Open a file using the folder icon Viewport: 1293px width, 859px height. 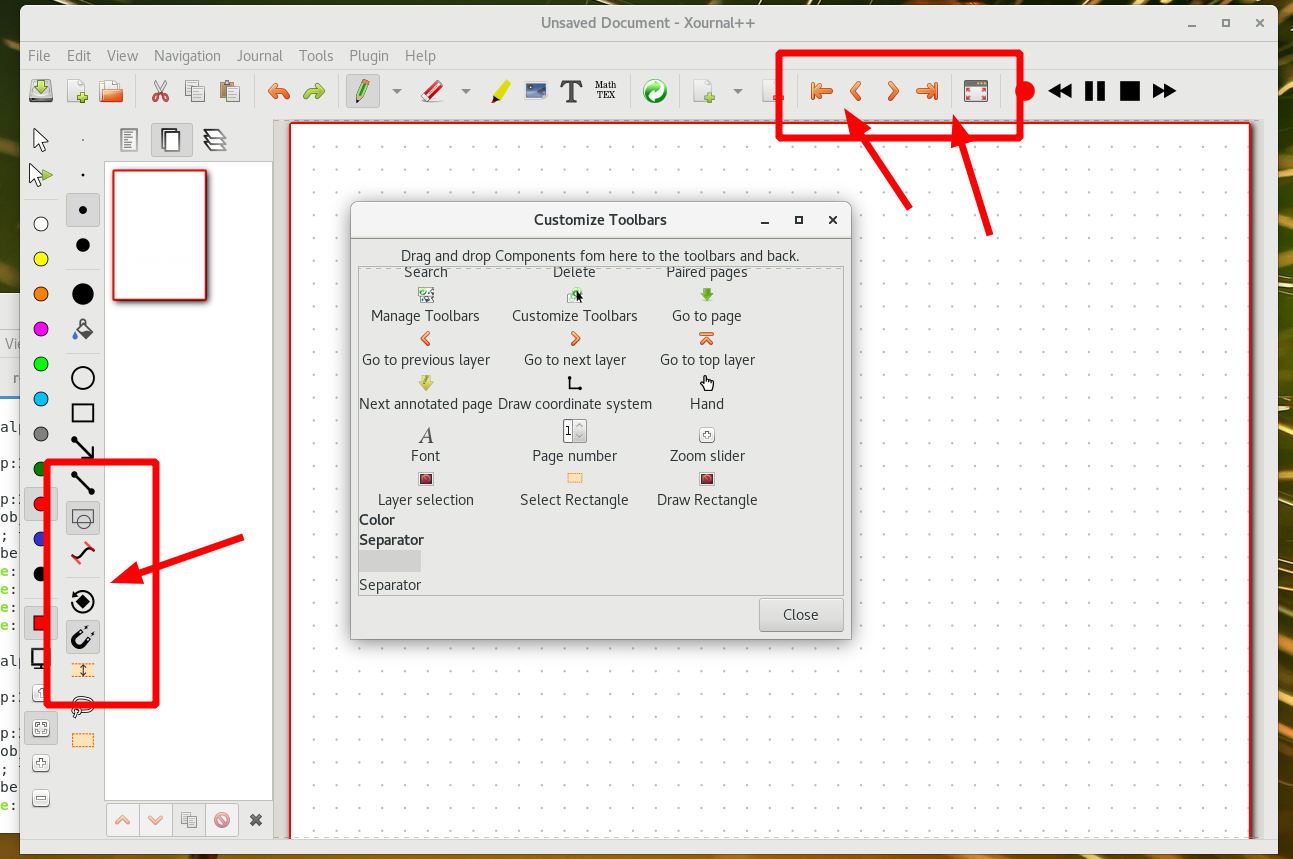pos(110,91)
